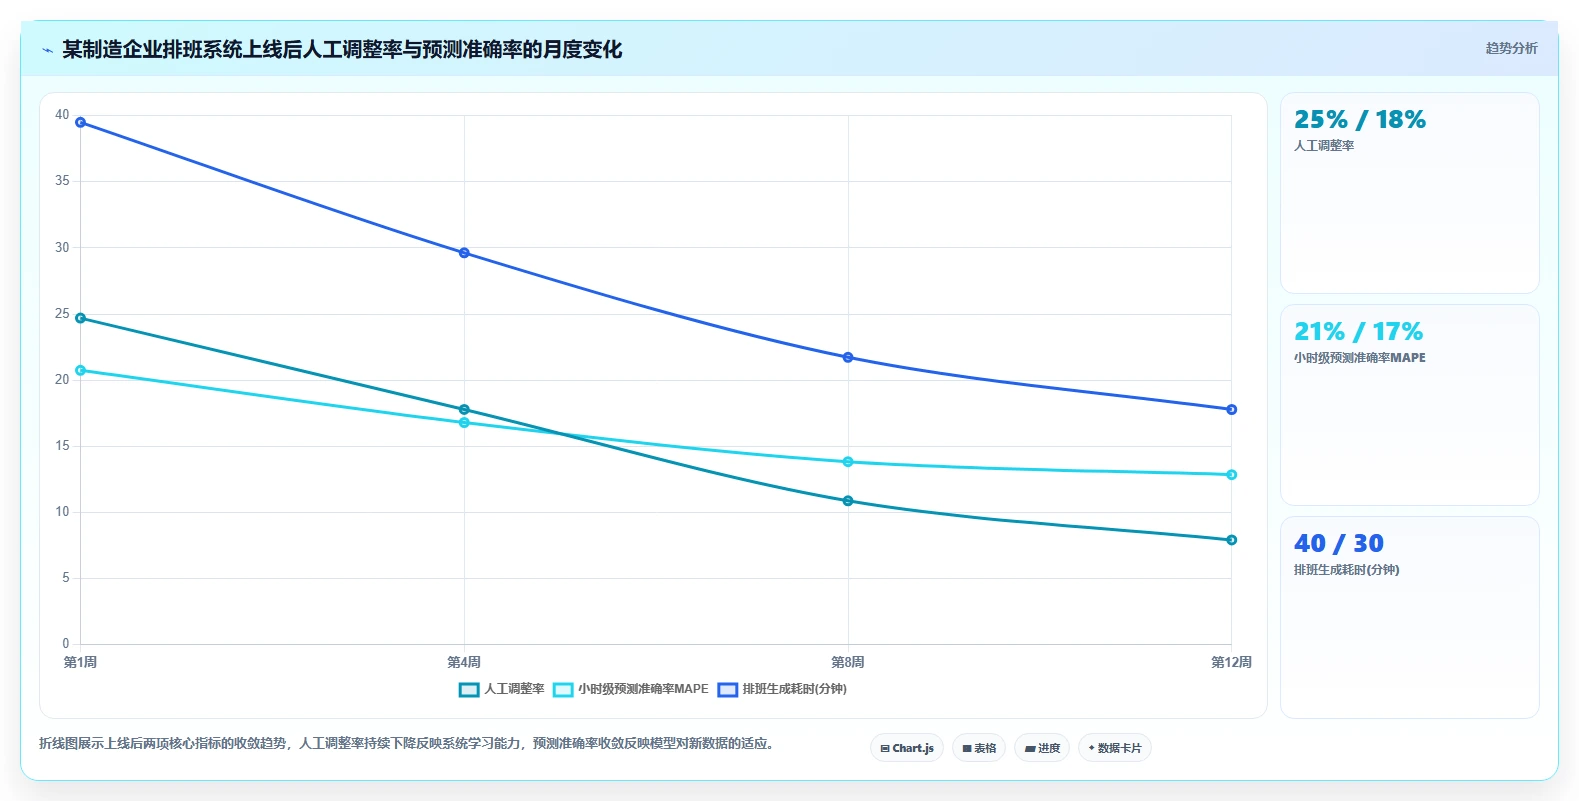Select the 人工调整率 data point at 第4周
1579x801 pixels.
[x=464, y=410]
